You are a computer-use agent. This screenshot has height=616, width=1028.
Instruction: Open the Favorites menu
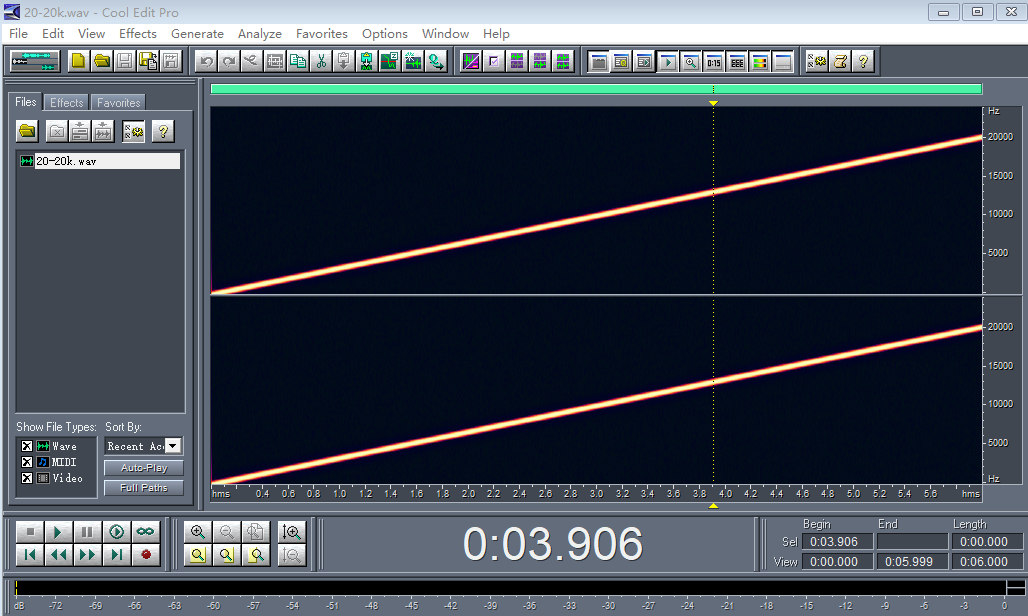click(321, 33)
